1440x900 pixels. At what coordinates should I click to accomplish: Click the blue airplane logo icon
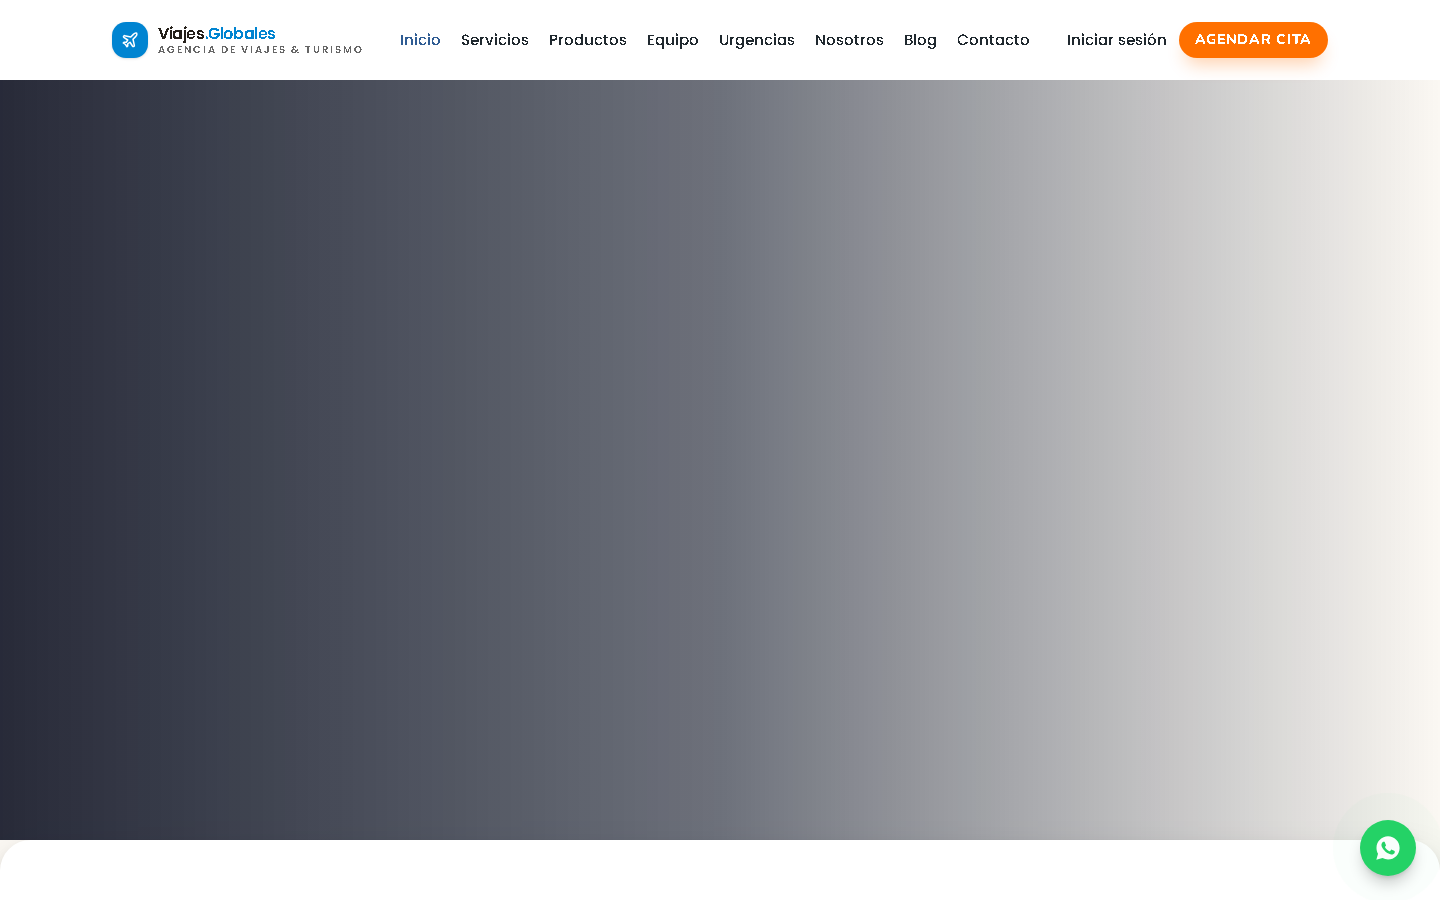(130, 40)
